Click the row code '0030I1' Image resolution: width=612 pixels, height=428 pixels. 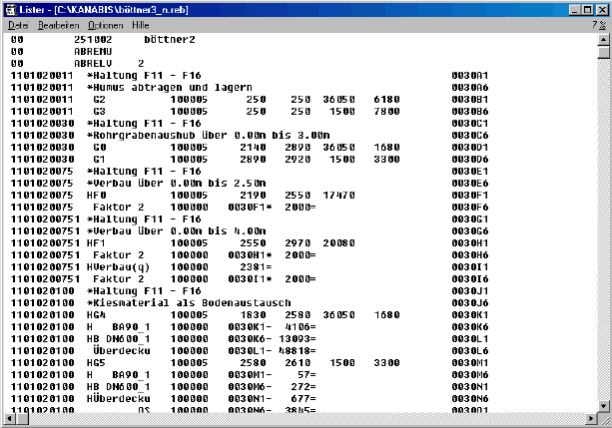tap(470, 267)
